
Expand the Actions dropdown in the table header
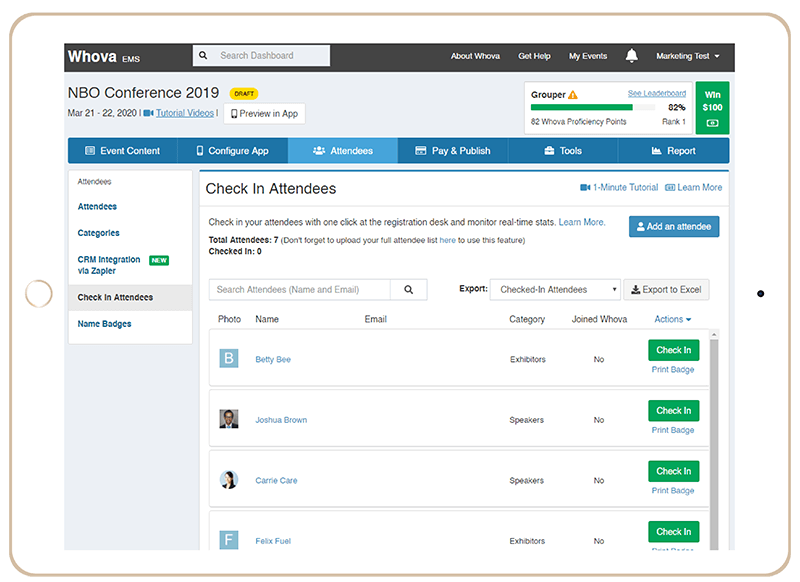(672, 318)
